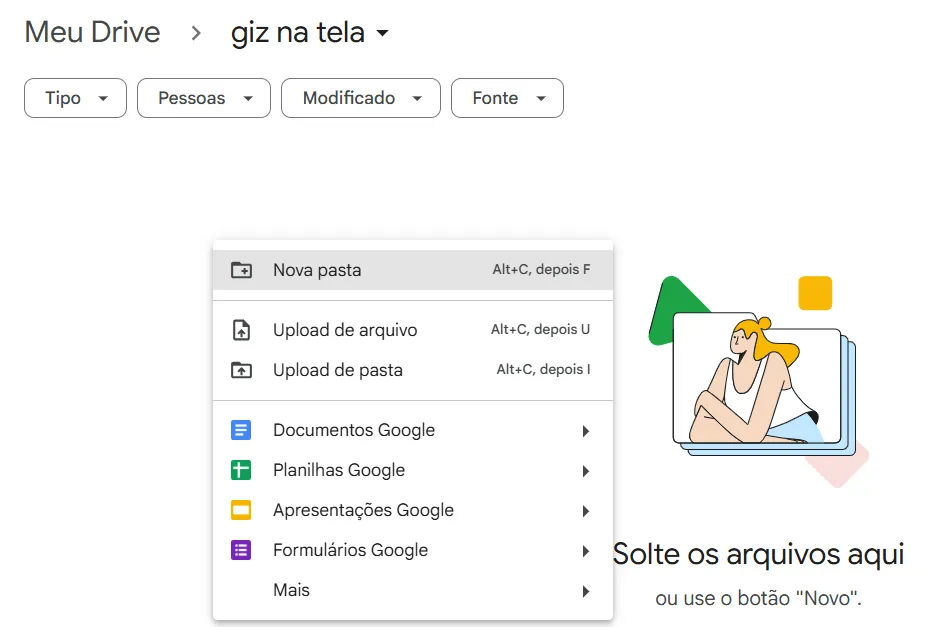Viewport: 930px width, 627px height.
Task: Select the Upload de arquivo icon
Action: point(243,329)
